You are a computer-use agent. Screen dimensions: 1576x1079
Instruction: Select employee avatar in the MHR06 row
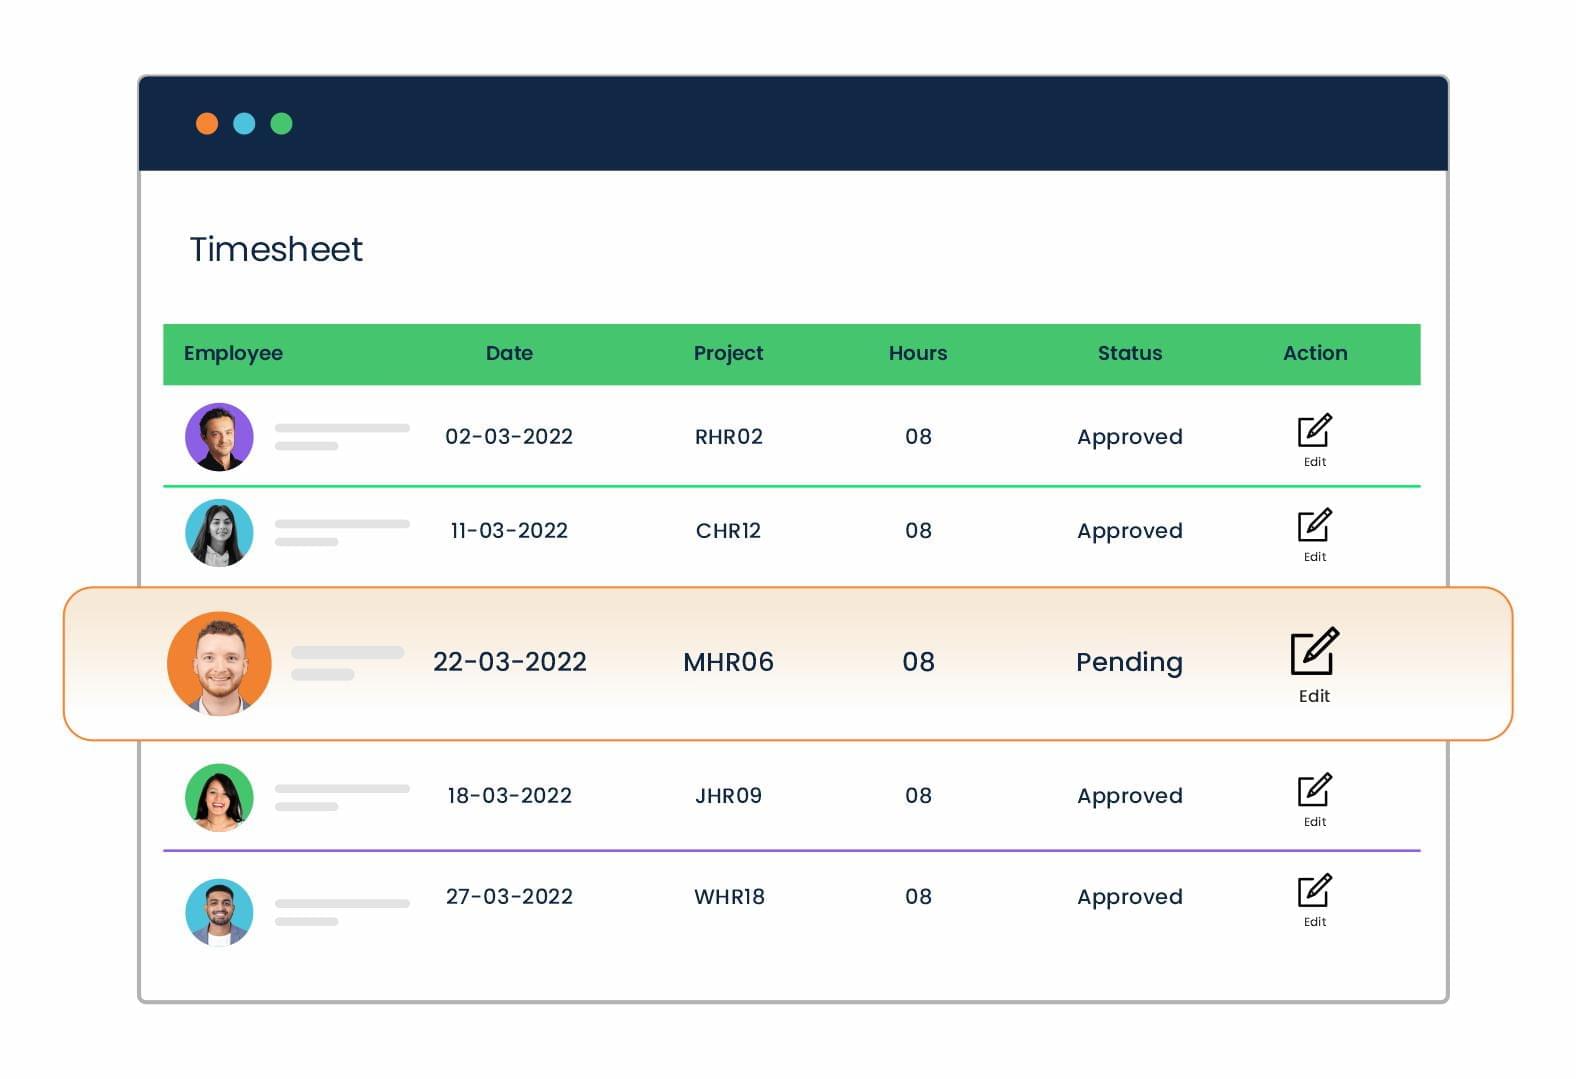tap(219, 664)
